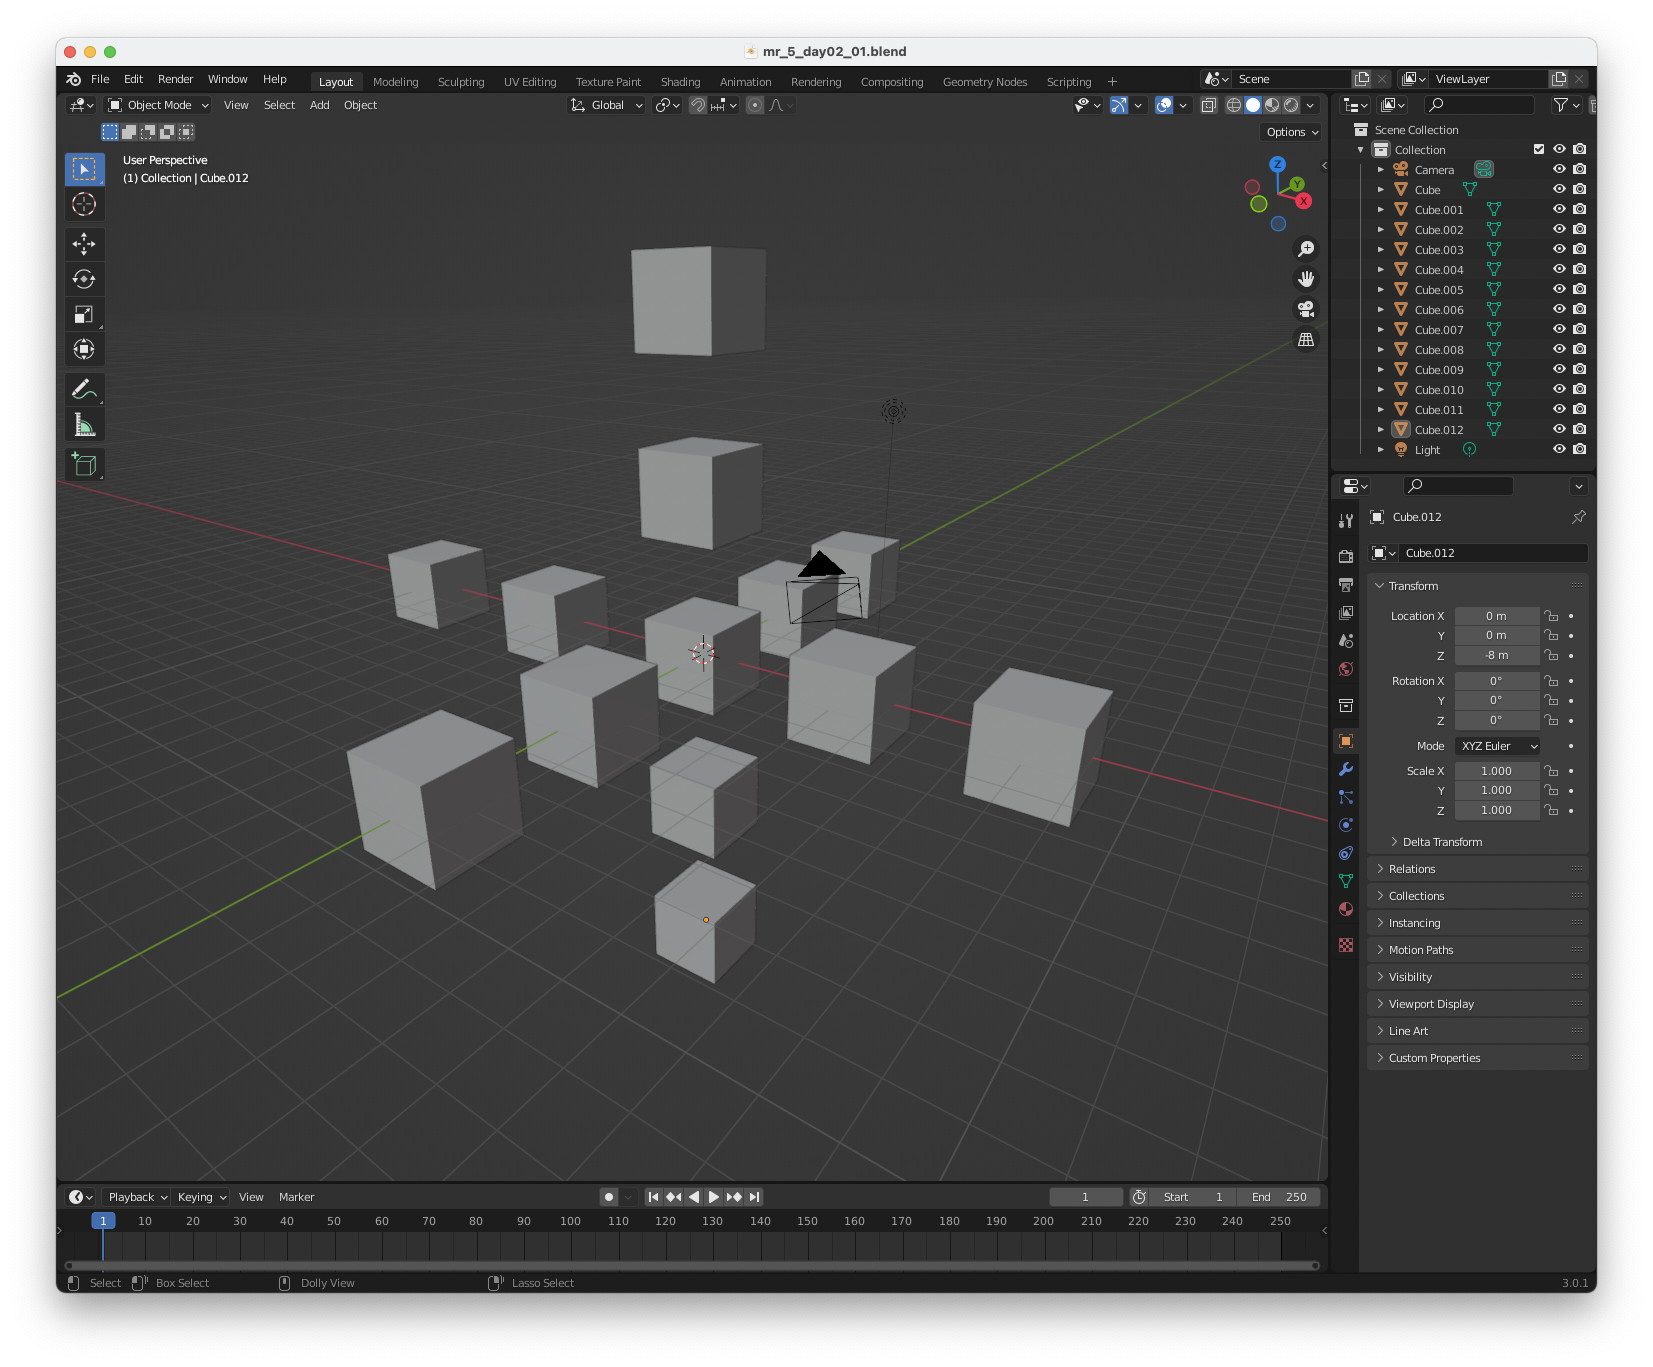The width and height of the screenshot is (1653, 1367).
Task: Open the XYZ Euler rotation mode dropdown
Action: (x=1498, y=746)
